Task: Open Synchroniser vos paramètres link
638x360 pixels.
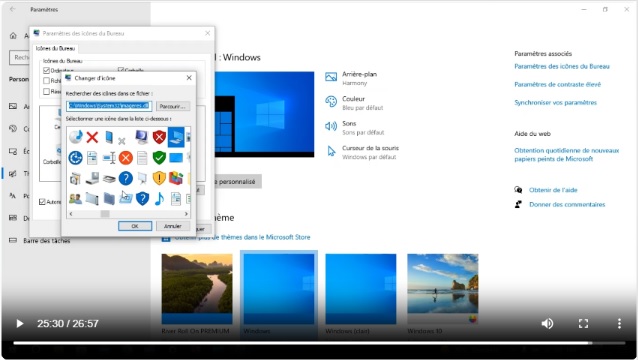Action: tap(555, 103)
